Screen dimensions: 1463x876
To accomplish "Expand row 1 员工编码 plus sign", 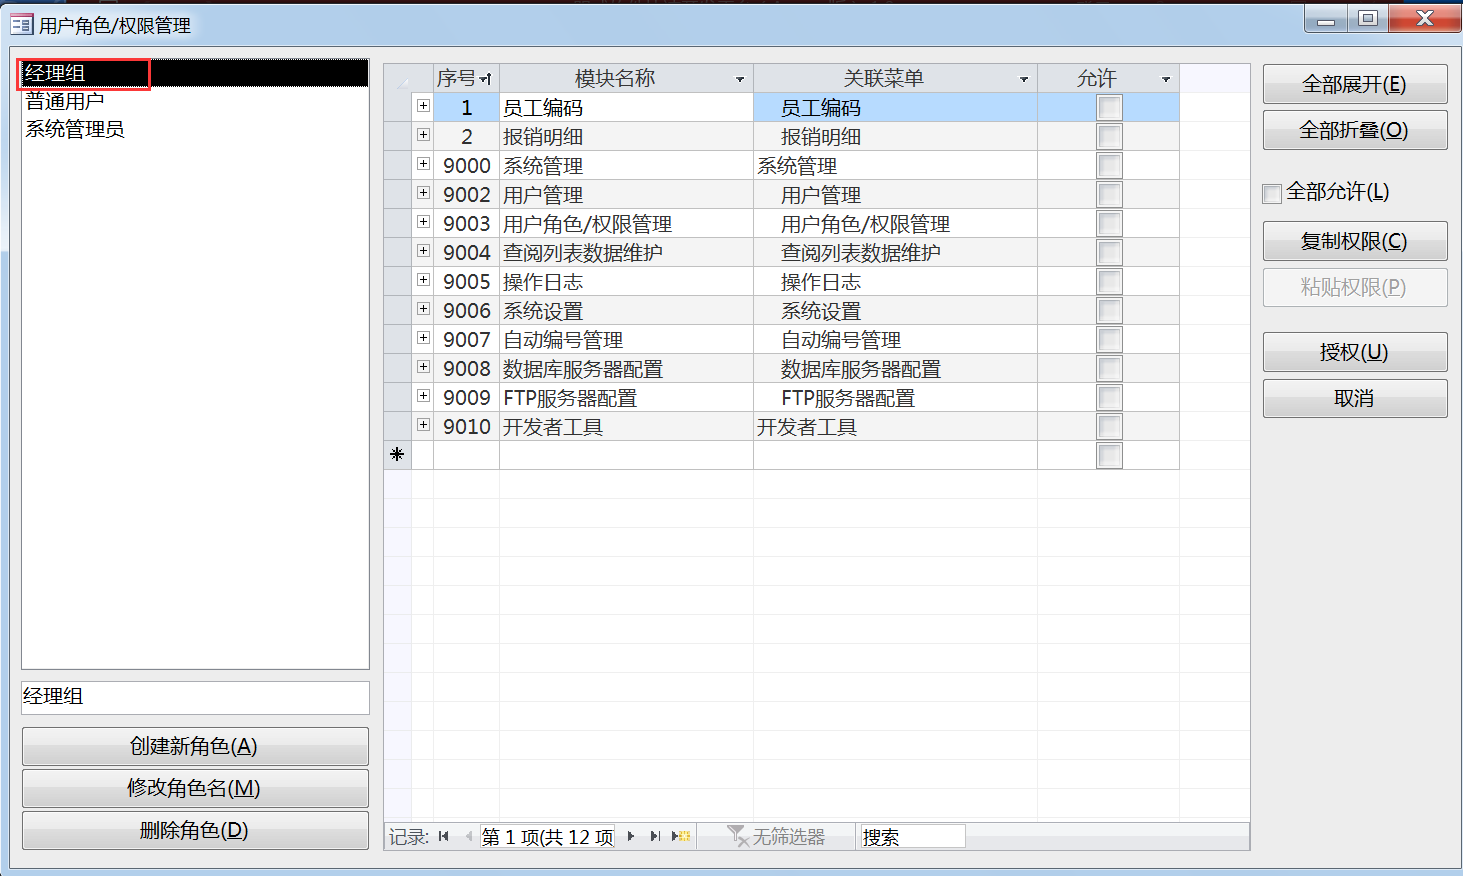I will (423, 106).
